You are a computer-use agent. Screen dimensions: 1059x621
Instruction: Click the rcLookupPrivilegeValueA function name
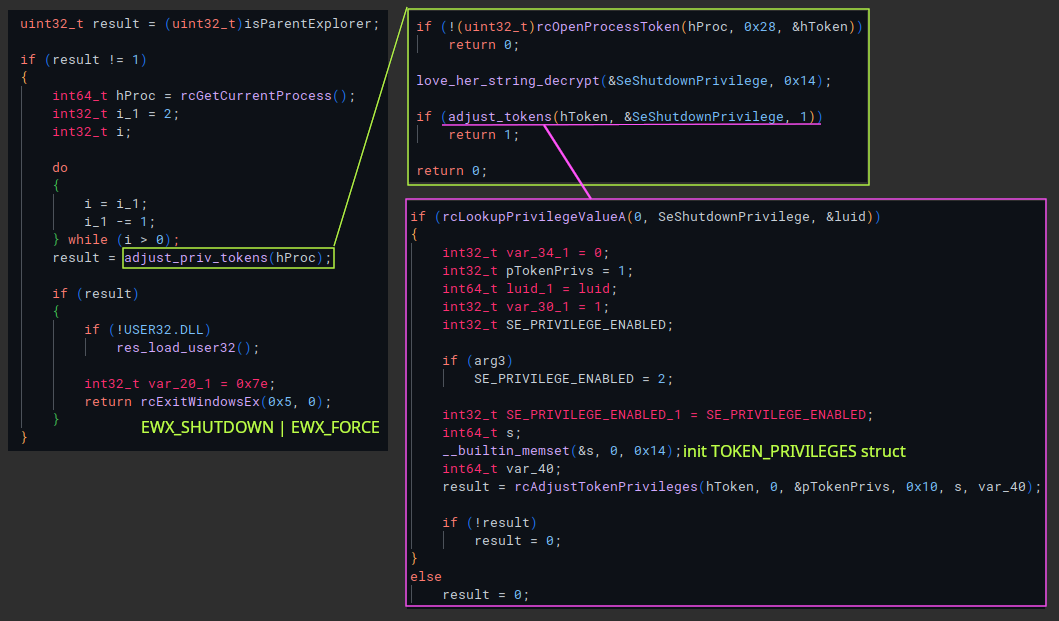(x=534, y=216)
